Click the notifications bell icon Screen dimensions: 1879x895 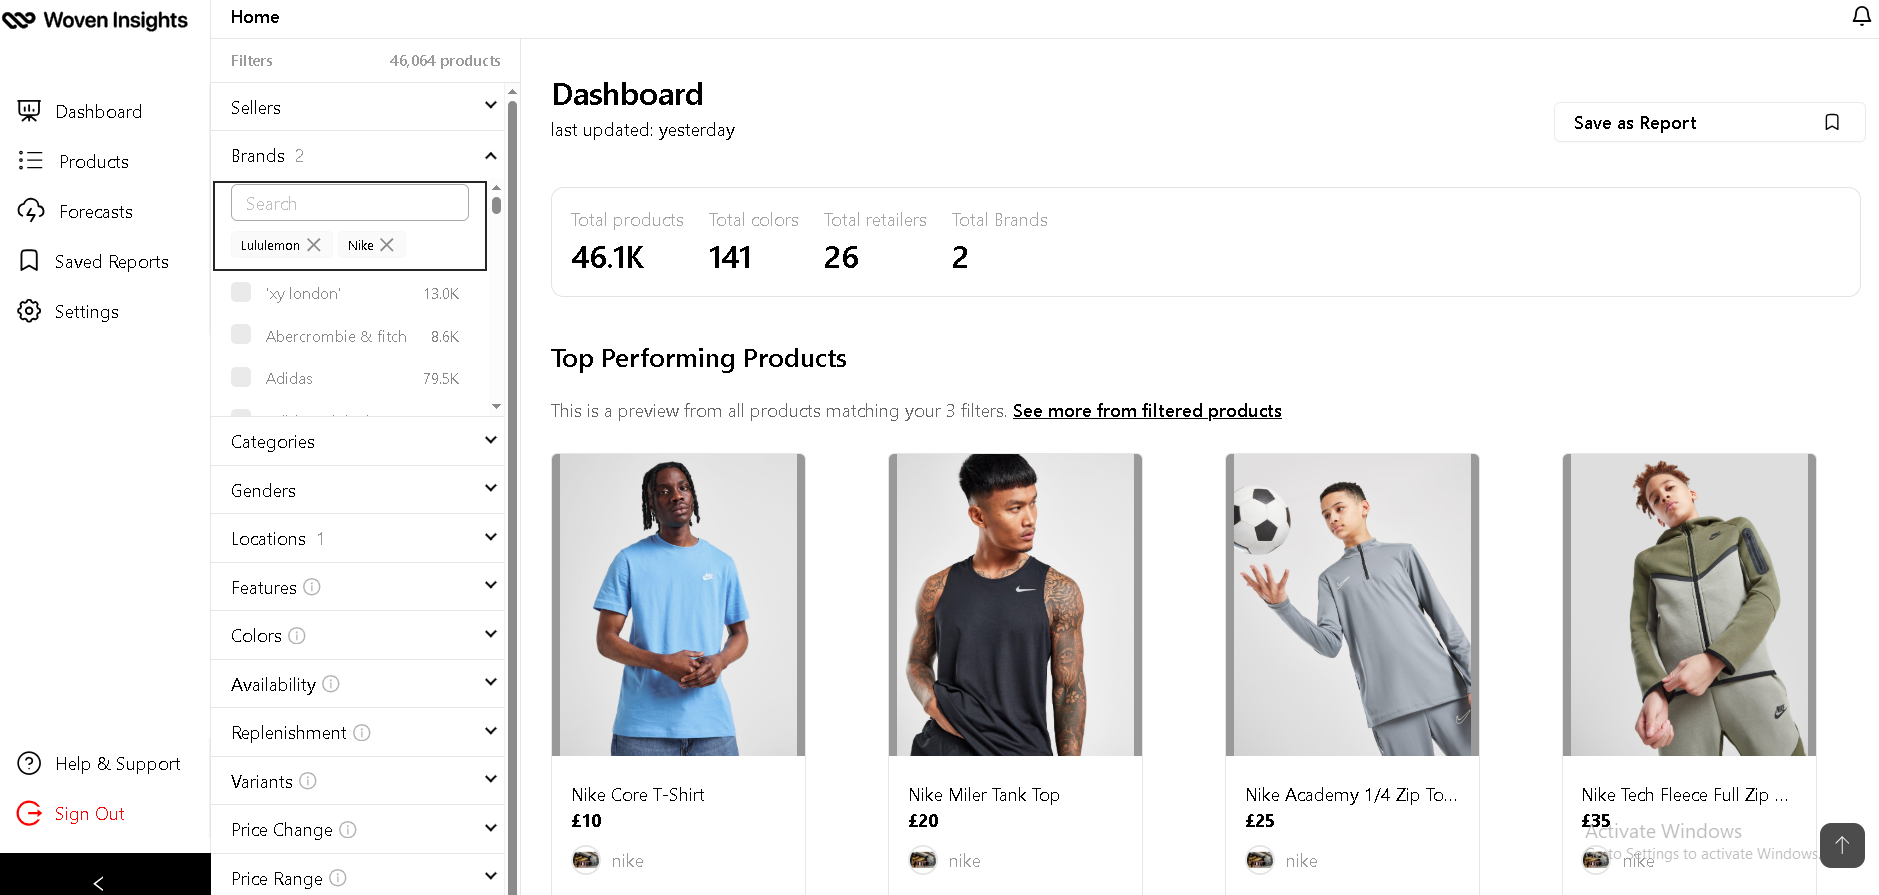click(1861, 17)
